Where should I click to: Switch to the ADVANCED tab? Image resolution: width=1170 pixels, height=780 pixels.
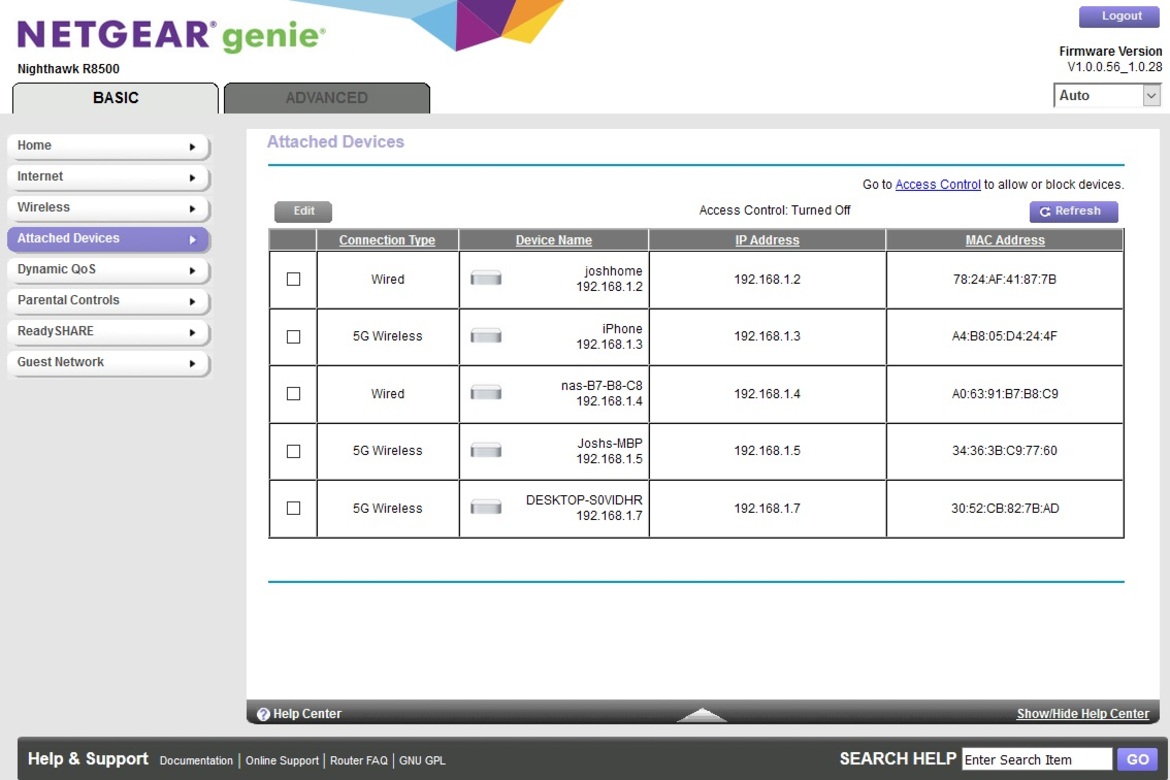327,98
